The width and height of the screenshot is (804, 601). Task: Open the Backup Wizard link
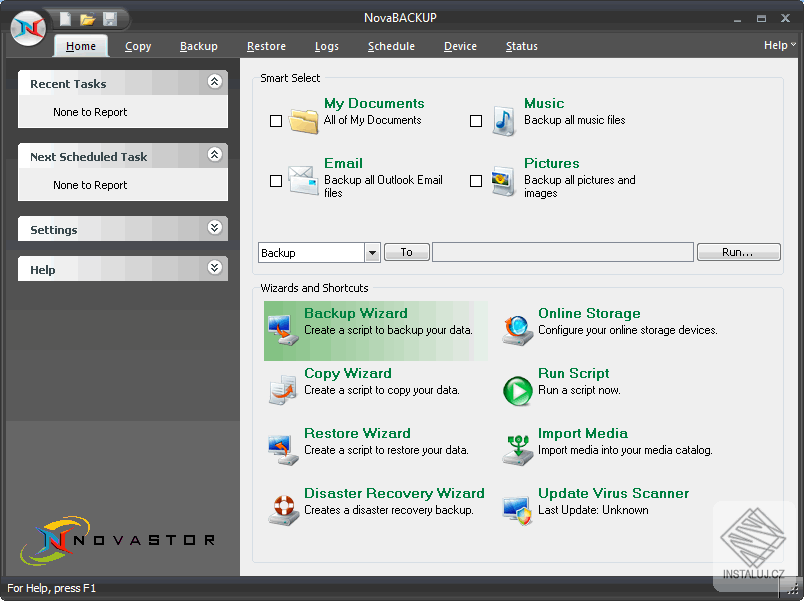tap(355, 313)
